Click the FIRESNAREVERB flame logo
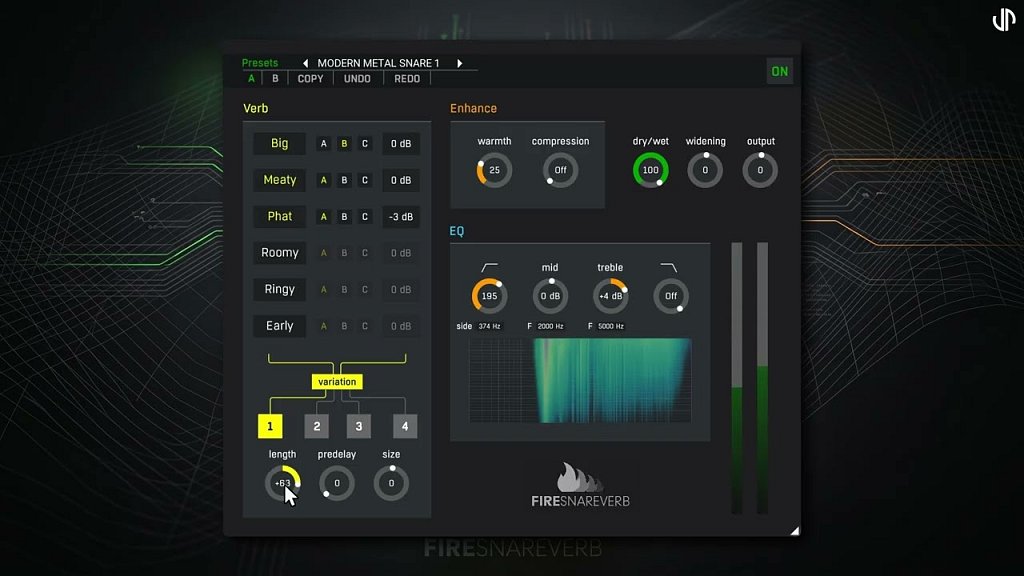 (580, 485)
